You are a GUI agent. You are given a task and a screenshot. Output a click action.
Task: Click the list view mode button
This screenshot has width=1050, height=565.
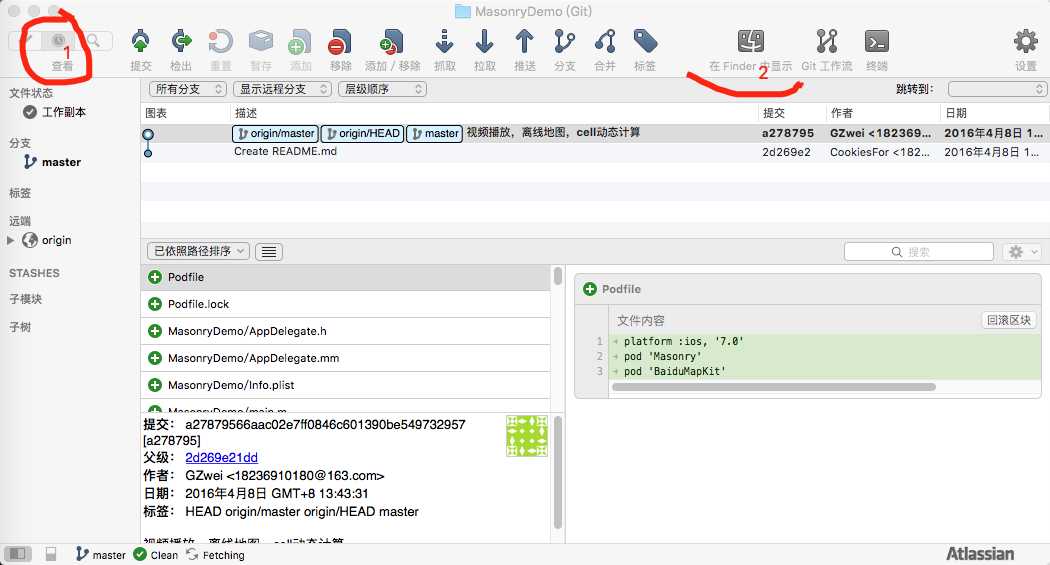point(269,252)
